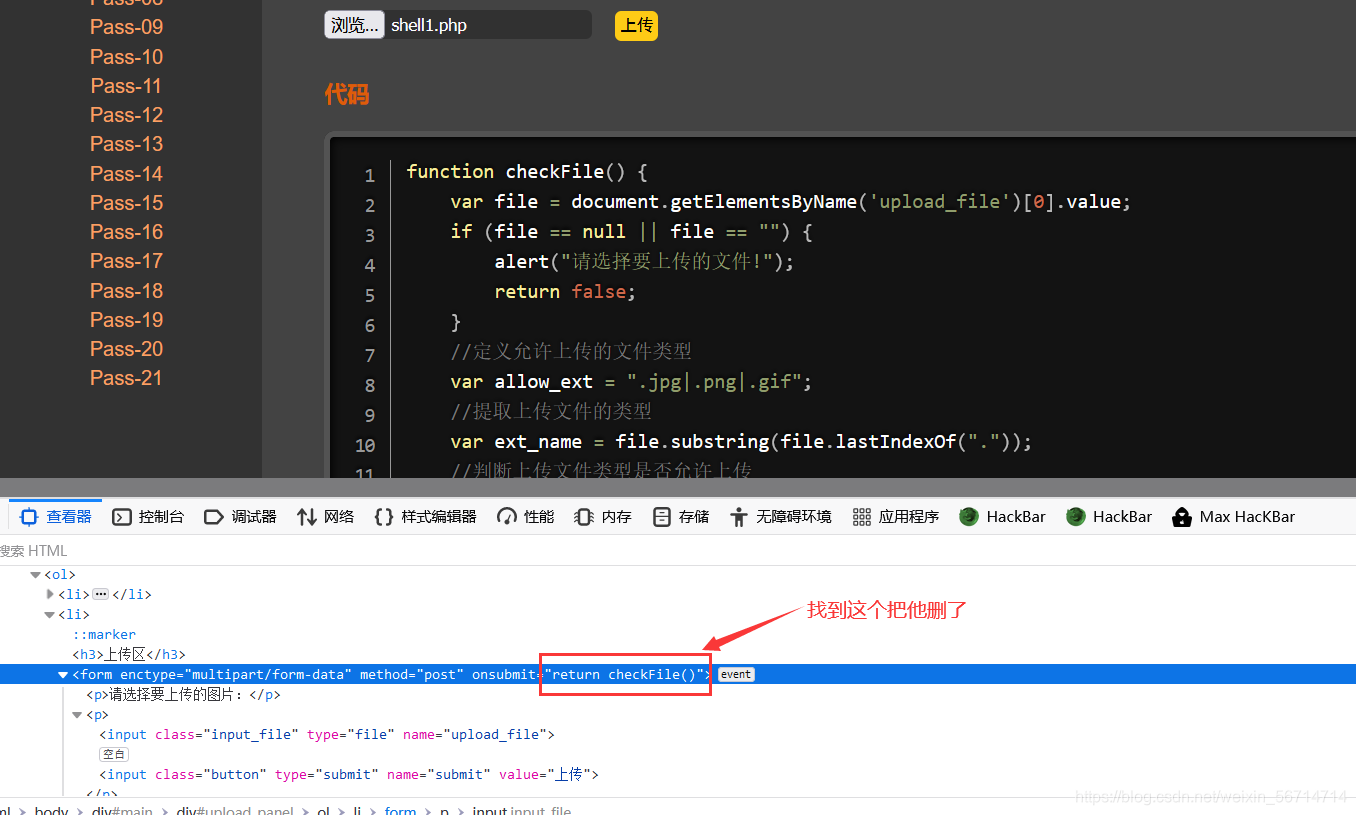Open the Debugger (调试器) tab
The image size is (1356, 815).
click(x=240, y=517)
